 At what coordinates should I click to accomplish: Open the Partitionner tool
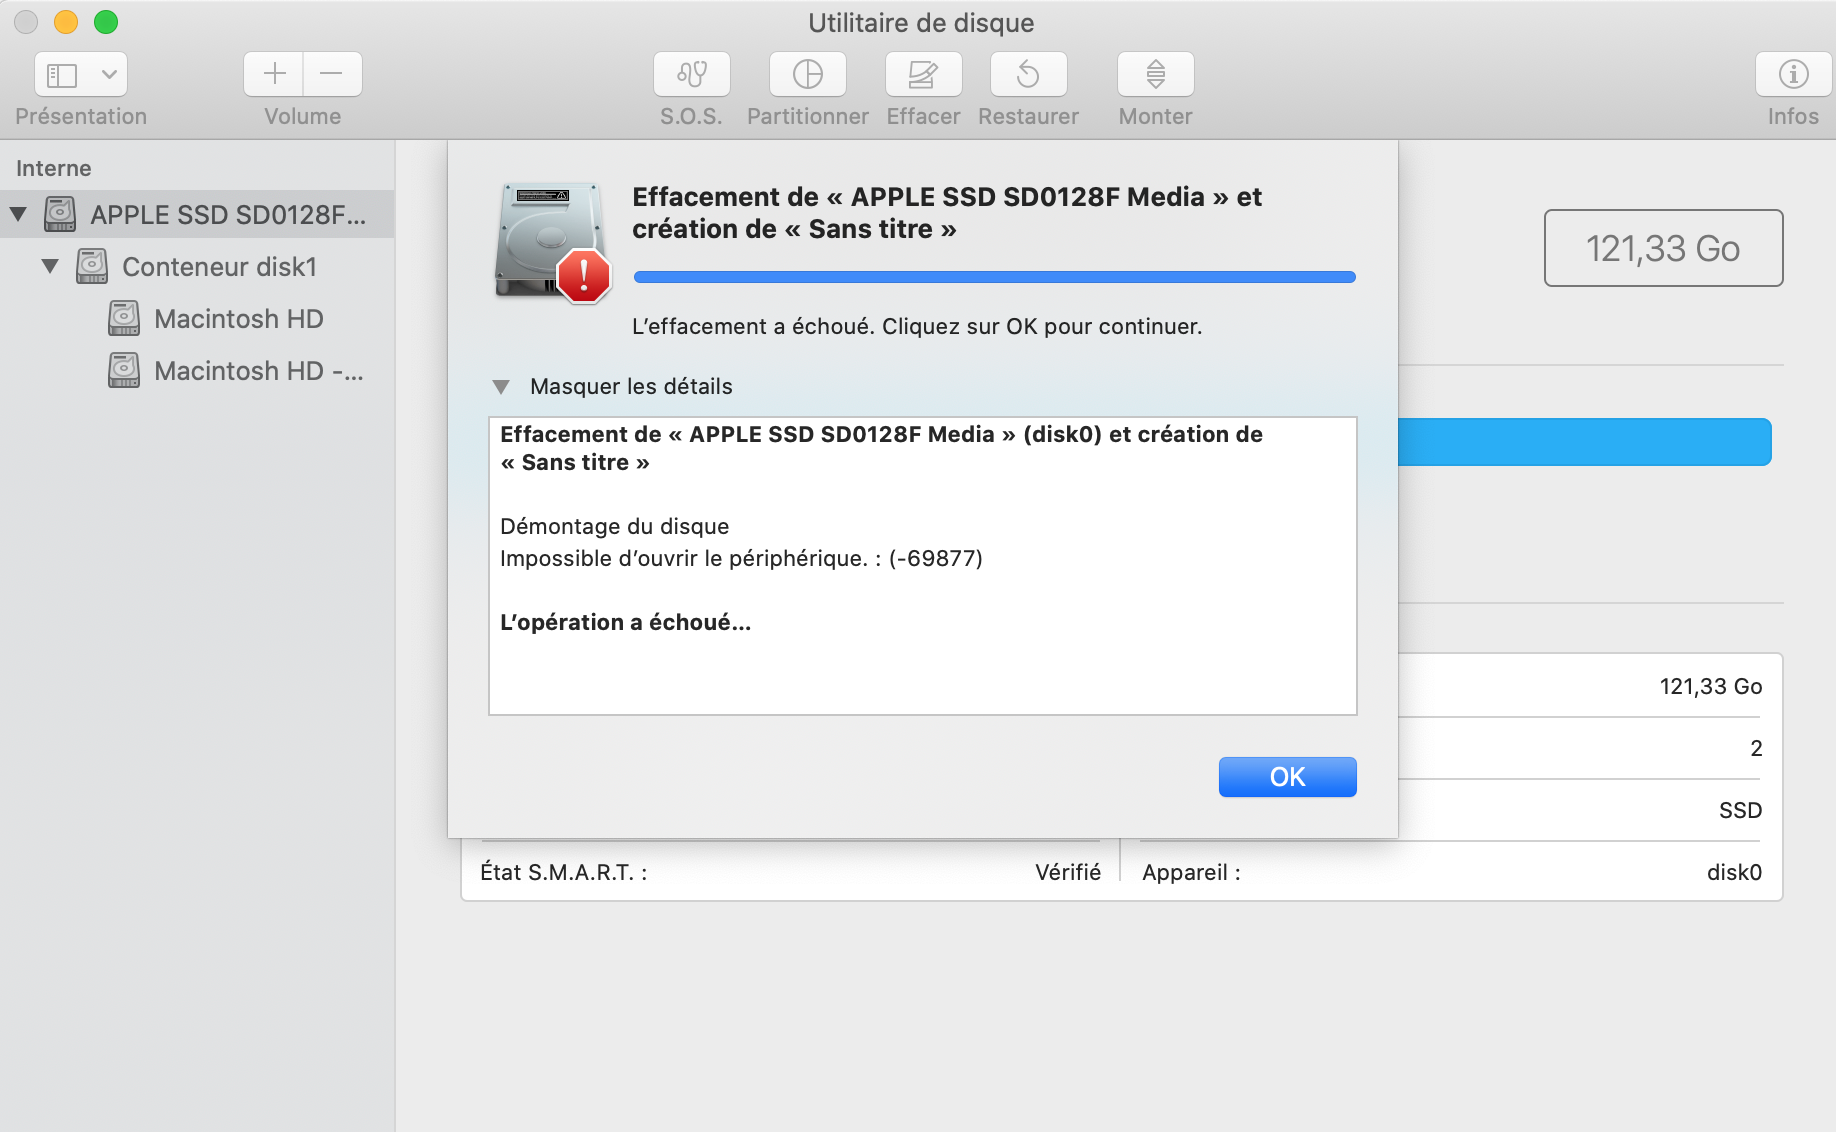click(x=807, y=74)
